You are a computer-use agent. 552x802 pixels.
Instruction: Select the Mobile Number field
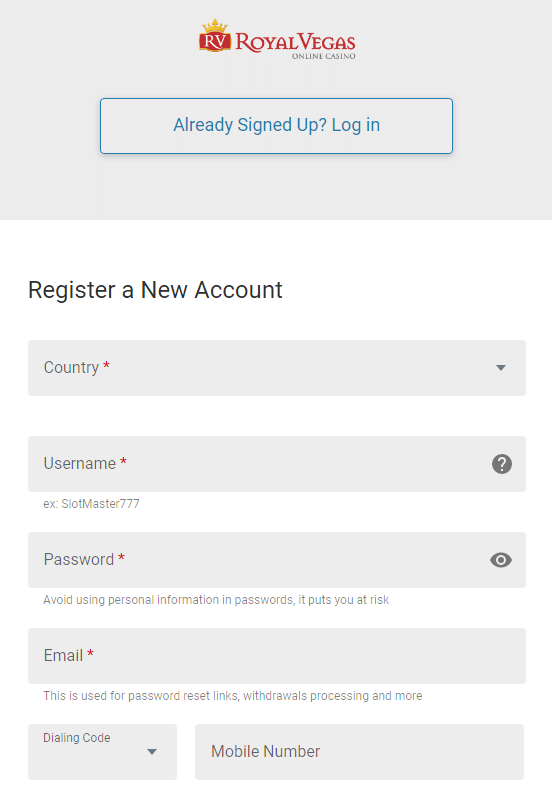[359, 752]
